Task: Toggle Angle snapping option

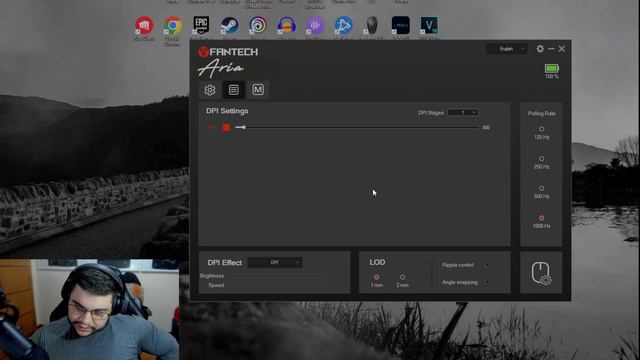Action: 487,282
